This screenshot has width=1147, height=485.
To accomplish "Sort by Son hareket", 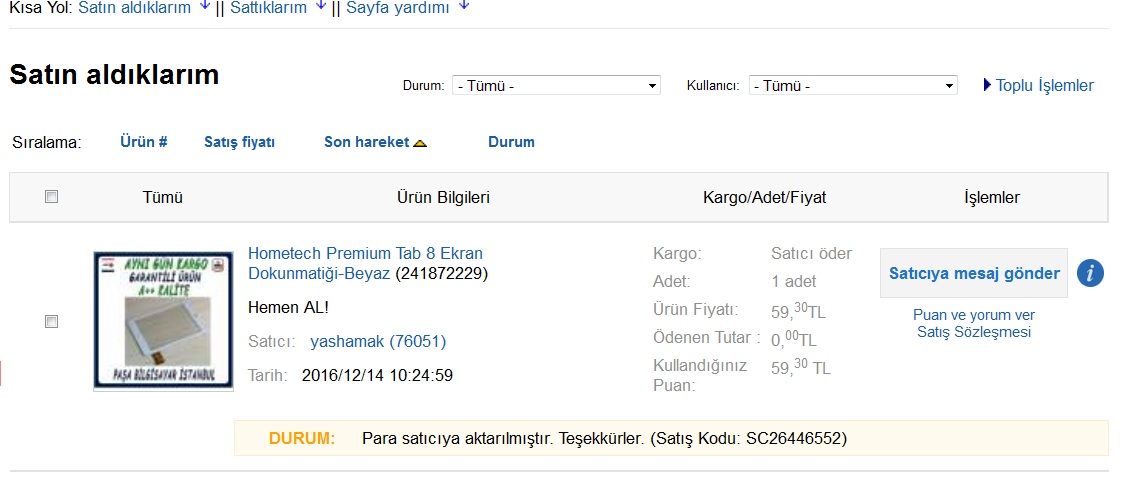I will pyautogui.click(x=366, y=142).
